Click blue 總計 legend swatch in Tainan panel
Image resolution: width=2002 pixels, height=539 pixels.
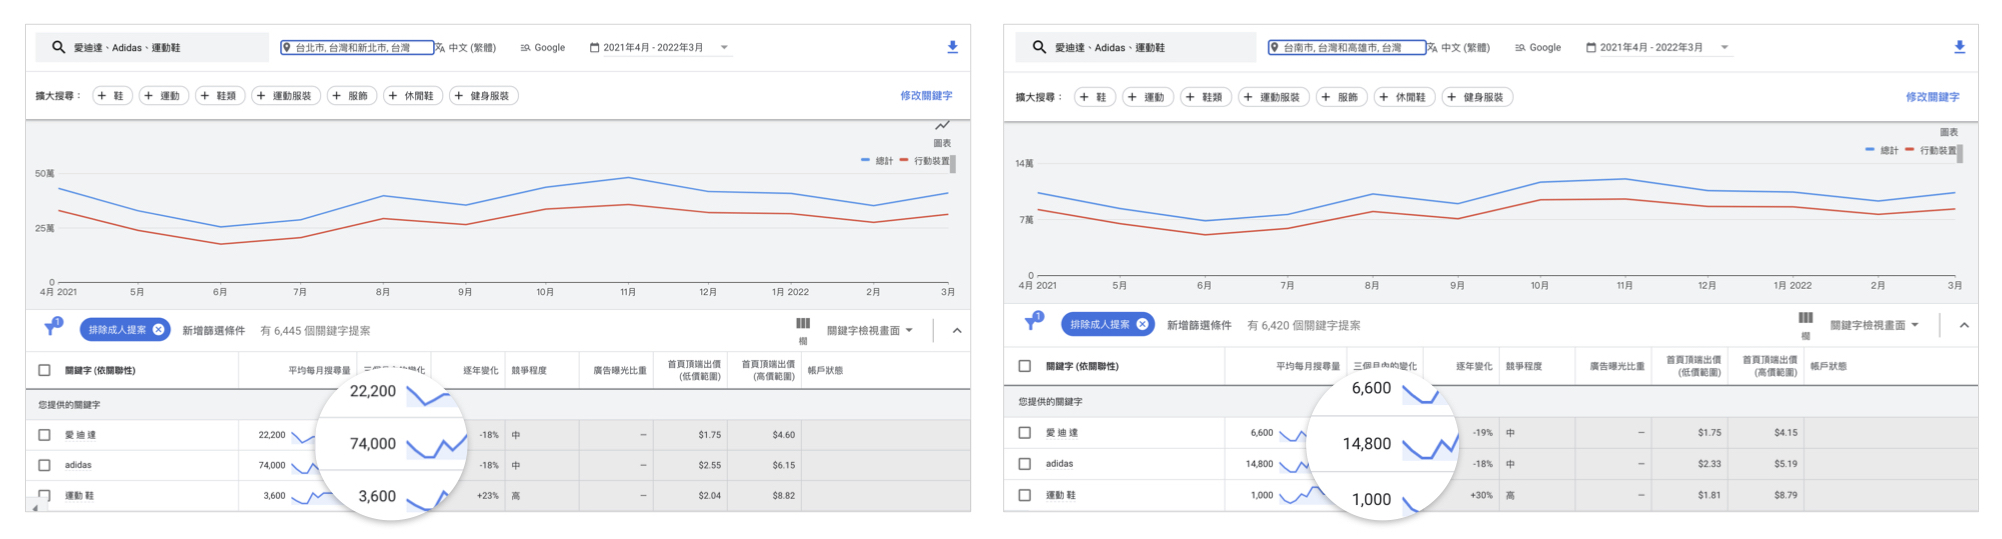(1869, 150)
